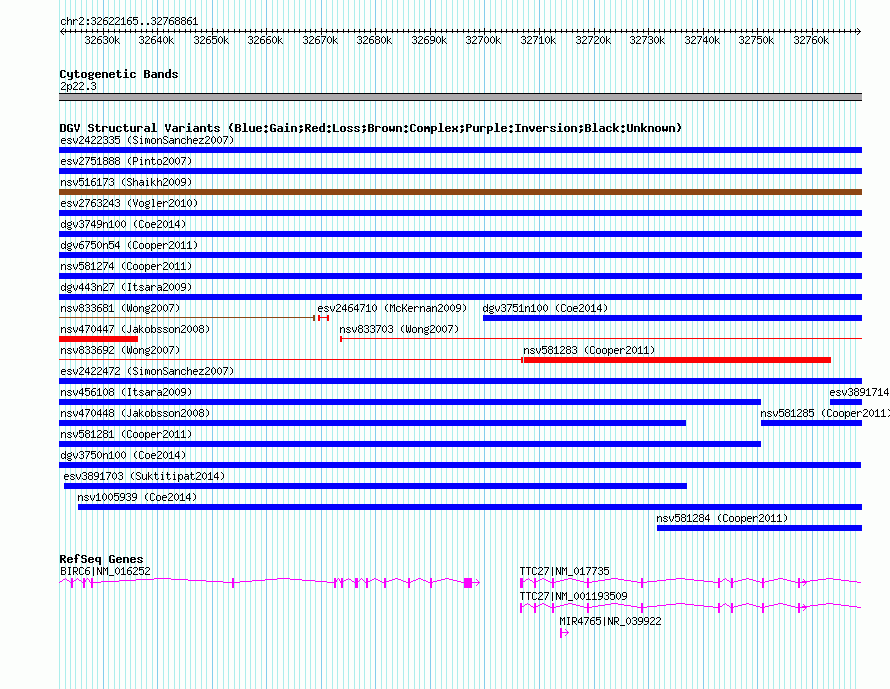This screenshot has width=890, height=689.
Task: Click dgv443n27 (Itsara2009) label
Action: click(126, 287)
